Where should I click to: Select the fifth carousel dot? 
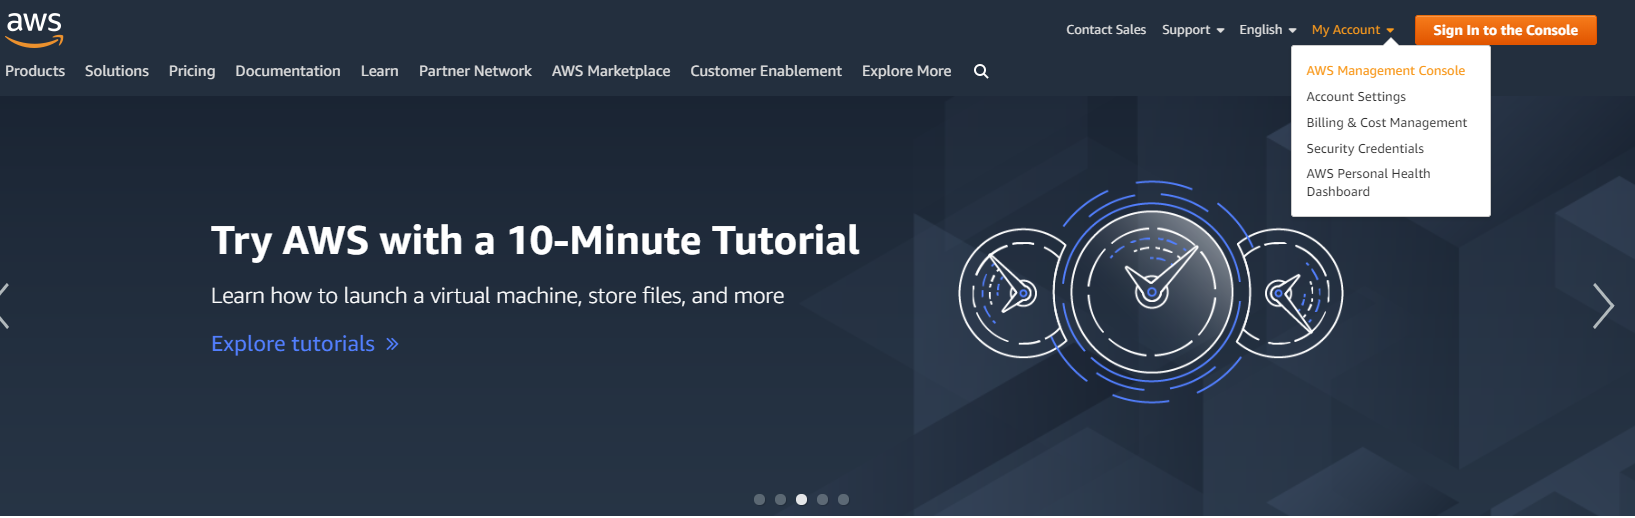pyautogui.click(x=843, y=499)
